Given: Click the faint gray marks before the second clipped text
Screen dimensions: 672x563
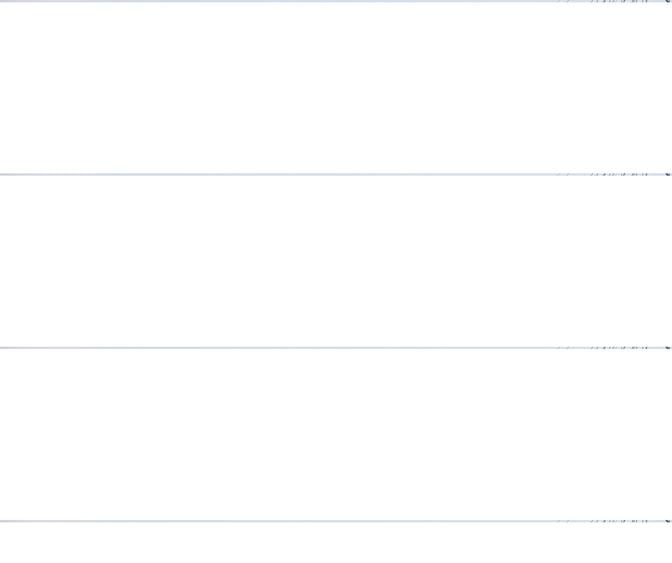Looking at the screenshot, I should pyautogui.click(x=563, y=175).
